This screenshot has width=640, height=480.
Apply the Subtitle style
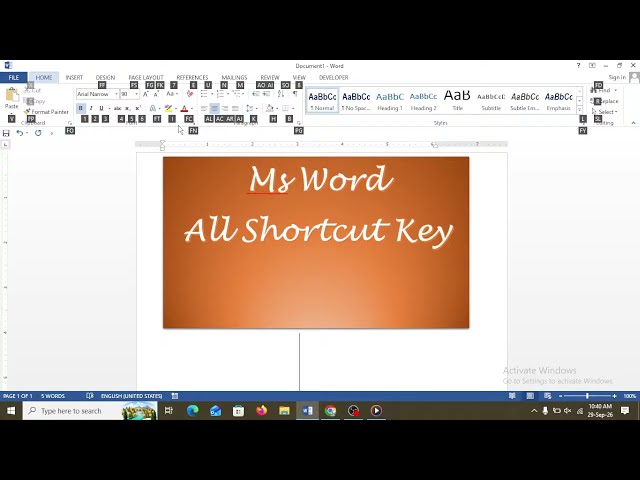[491, 100]
